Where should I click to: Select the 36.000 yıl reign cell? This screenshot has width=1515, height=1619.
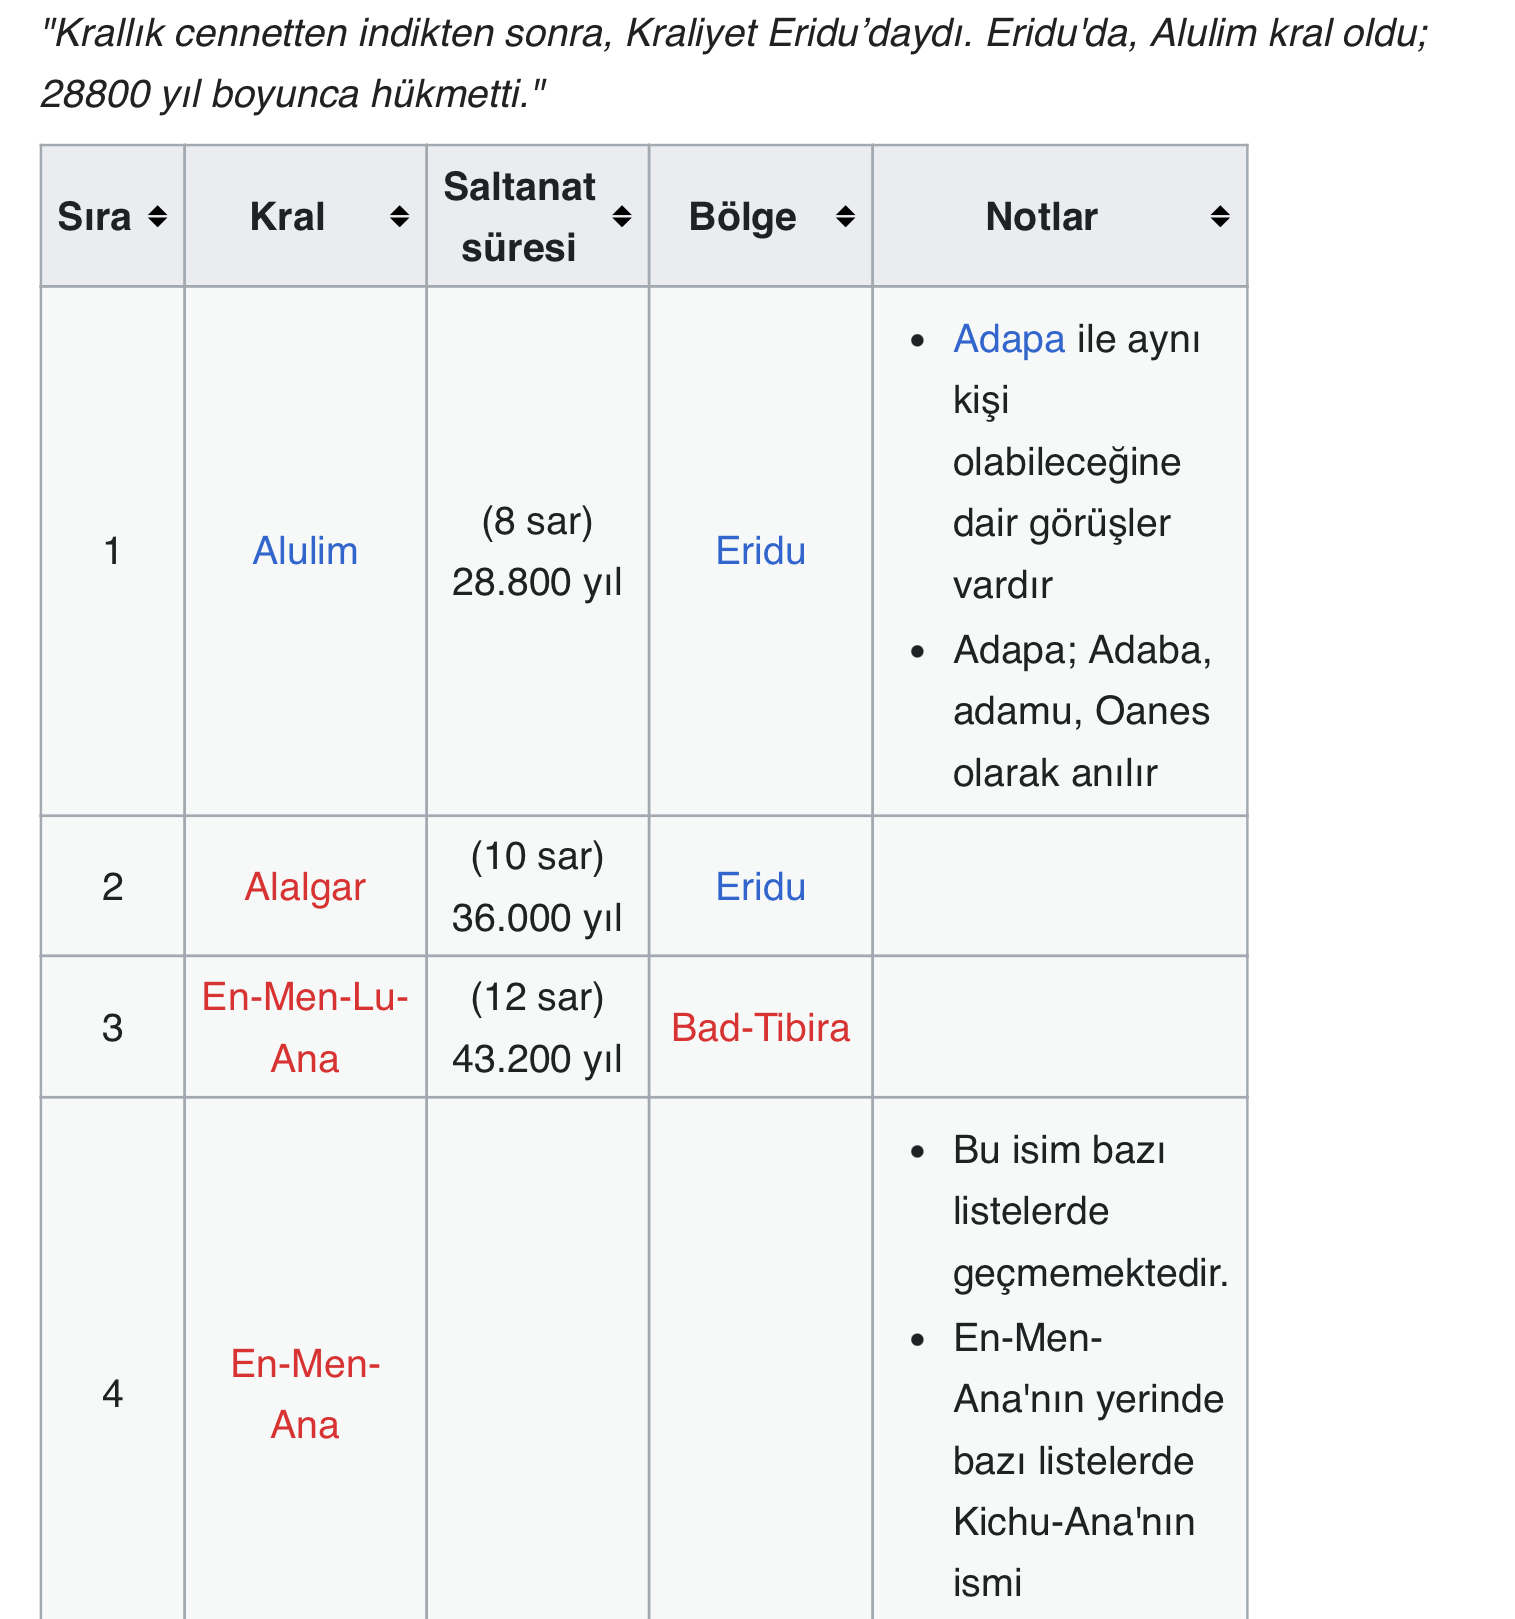(537, 918)
